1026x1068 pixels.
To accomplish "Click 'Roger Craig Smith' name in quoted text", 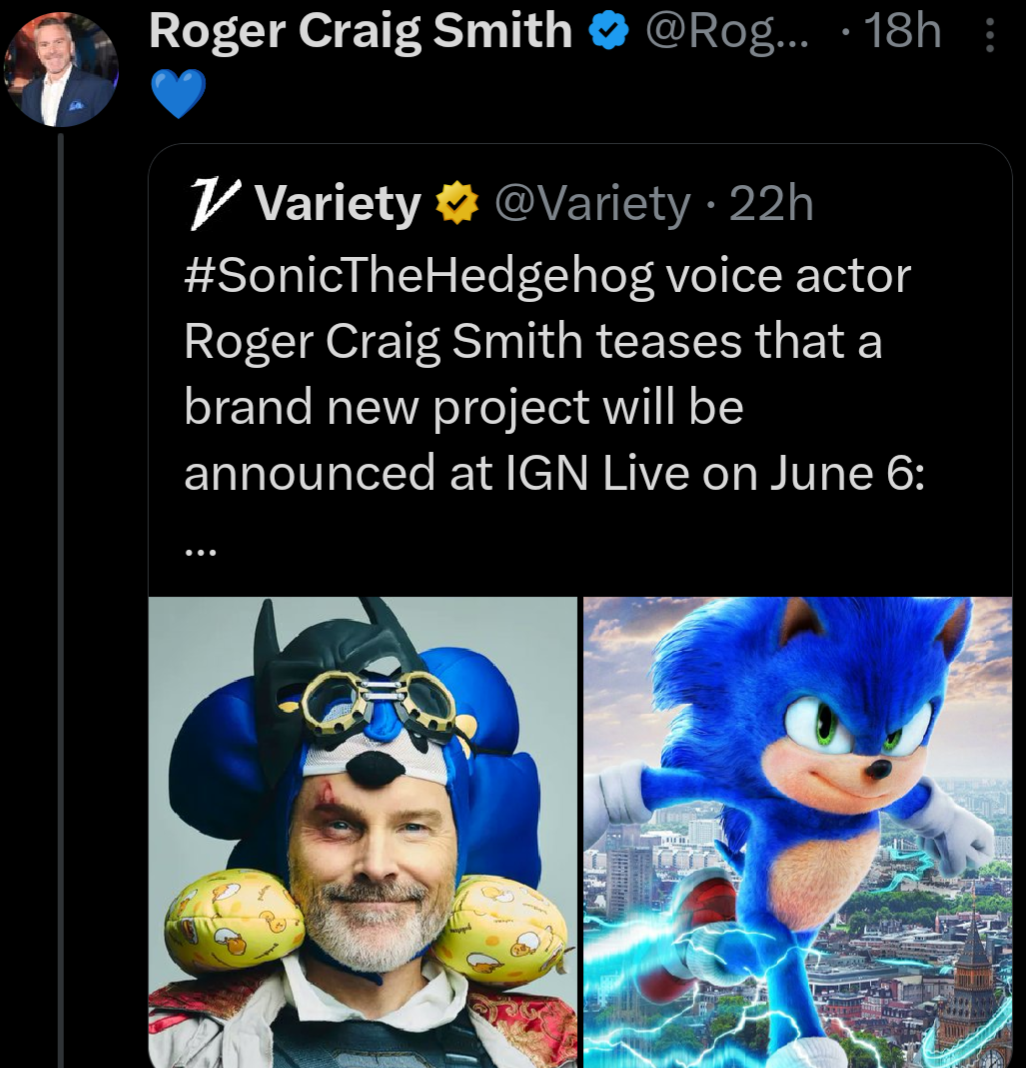I will click(384, 341).
